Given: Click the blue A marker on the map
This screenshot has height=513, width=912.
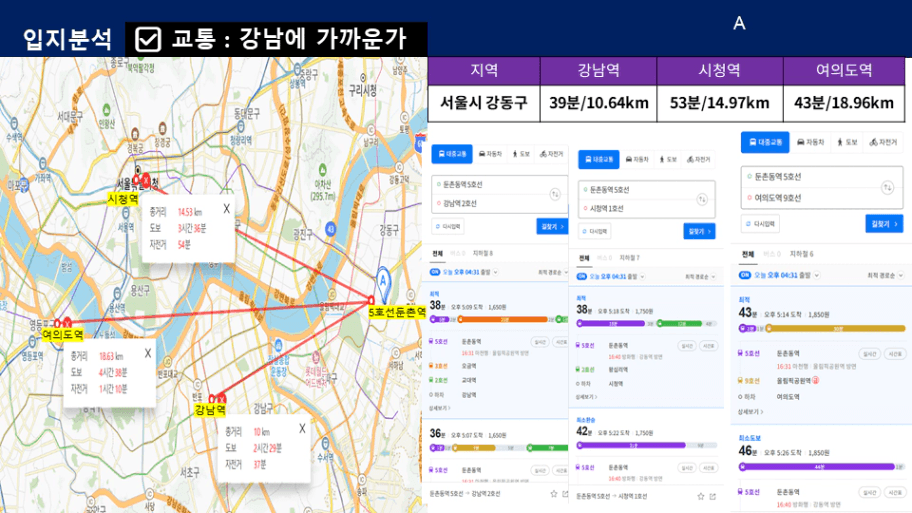Looking at the screenshot, I should tap(383, 281).
